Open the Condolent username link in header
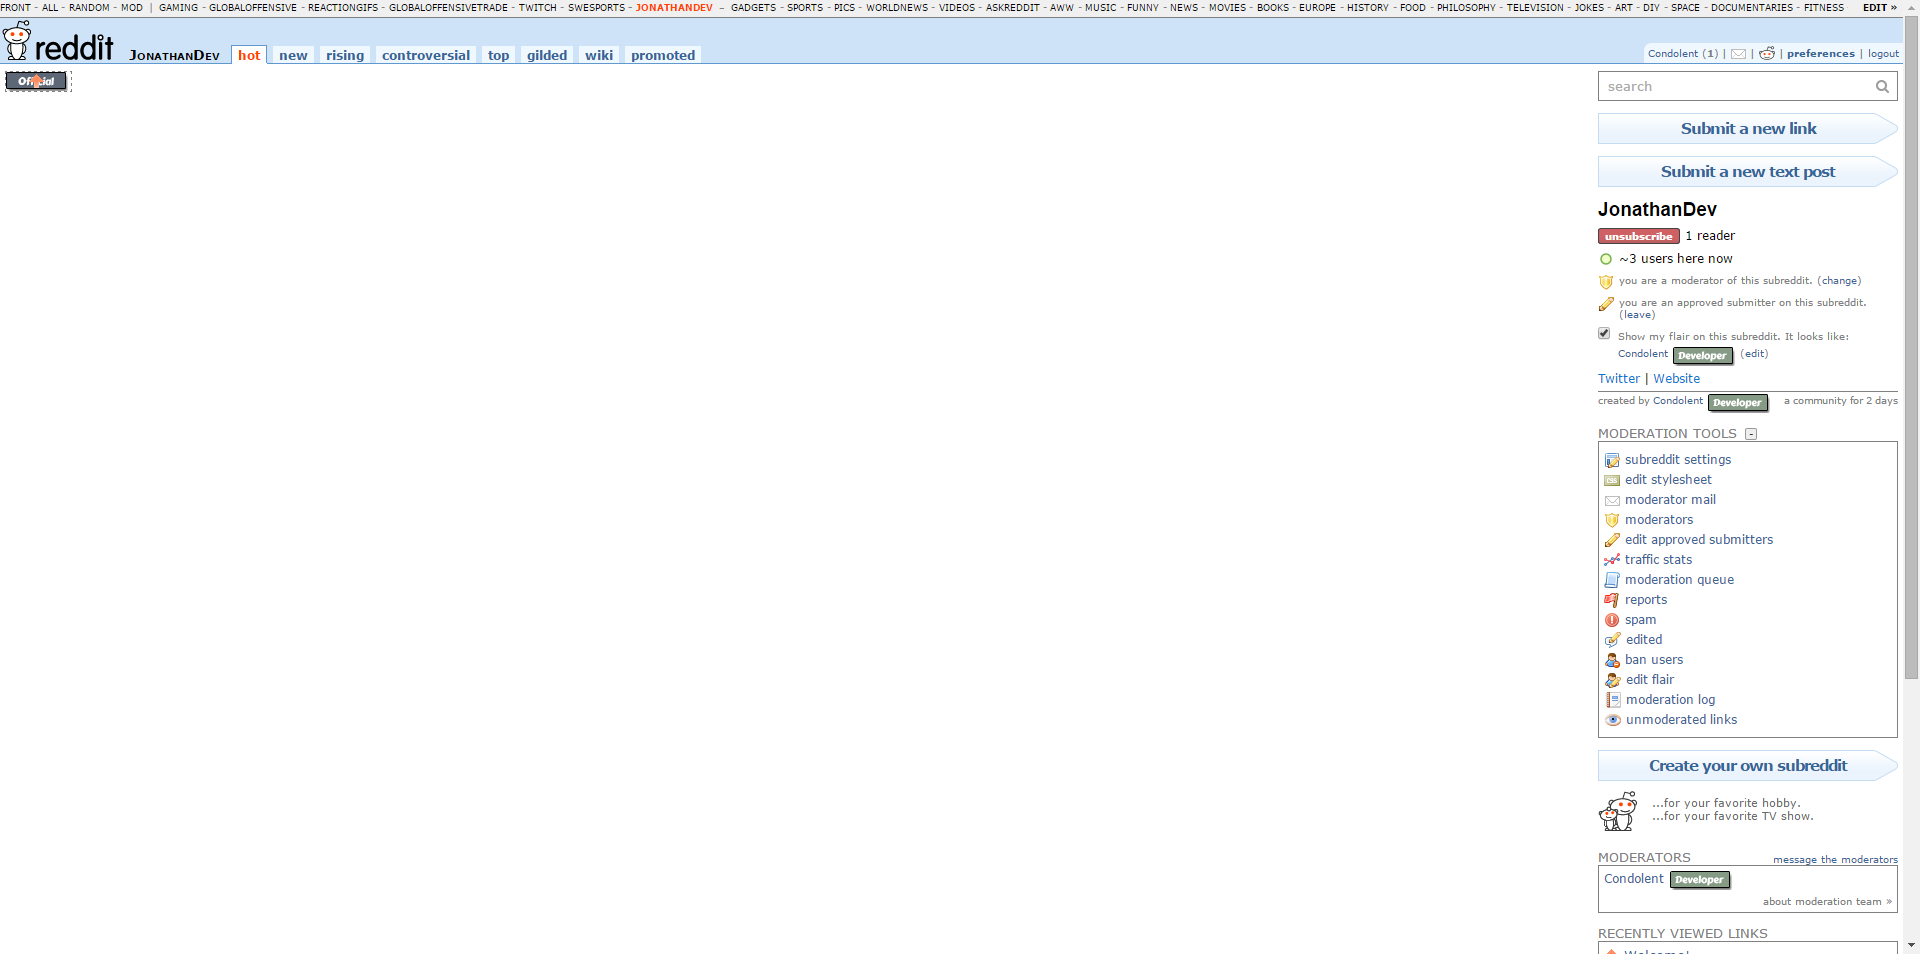This screenshot has width=1920, height=954. (1673, 54)
